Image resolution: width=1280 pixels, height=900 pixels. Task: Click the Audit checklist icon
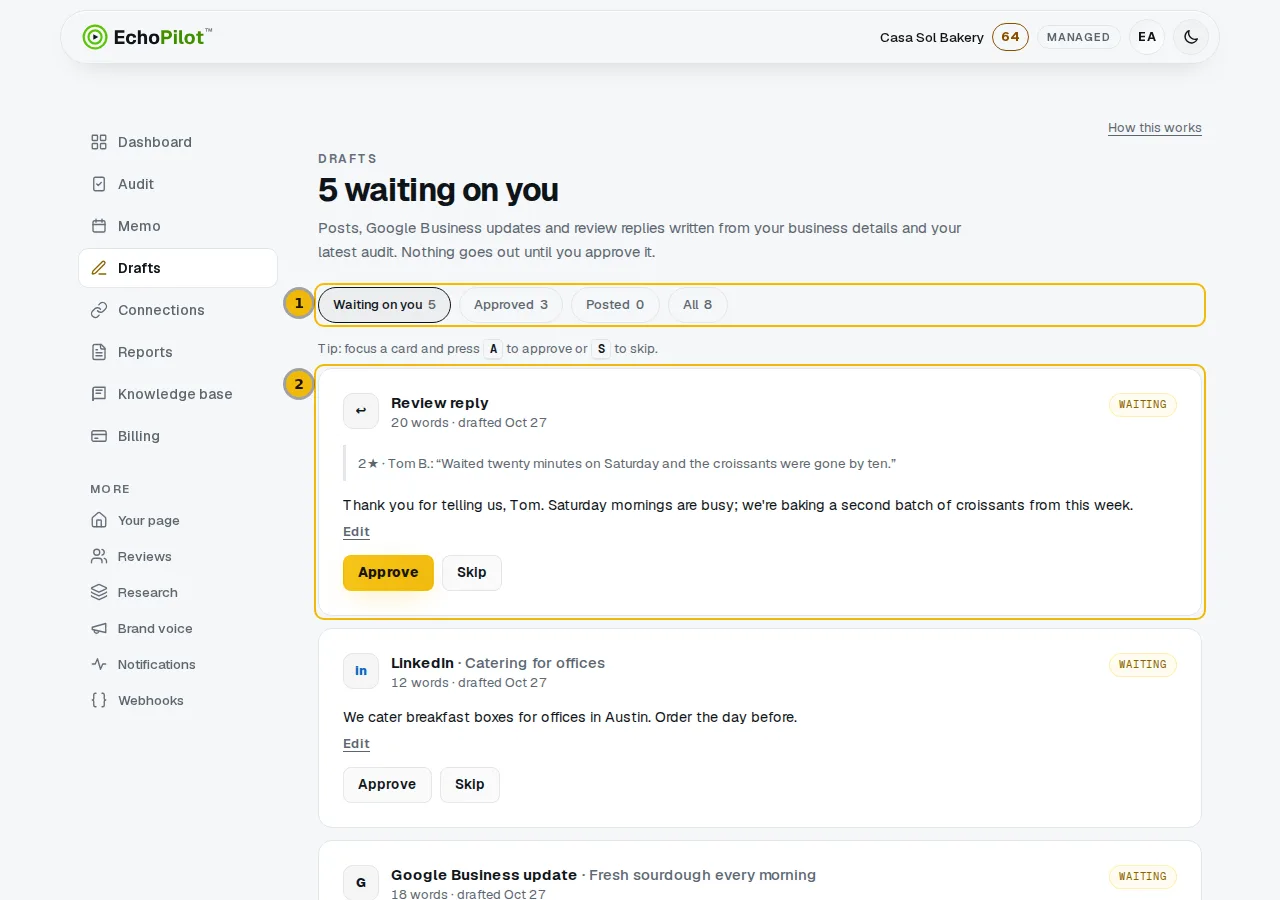(x=99, y=184)
